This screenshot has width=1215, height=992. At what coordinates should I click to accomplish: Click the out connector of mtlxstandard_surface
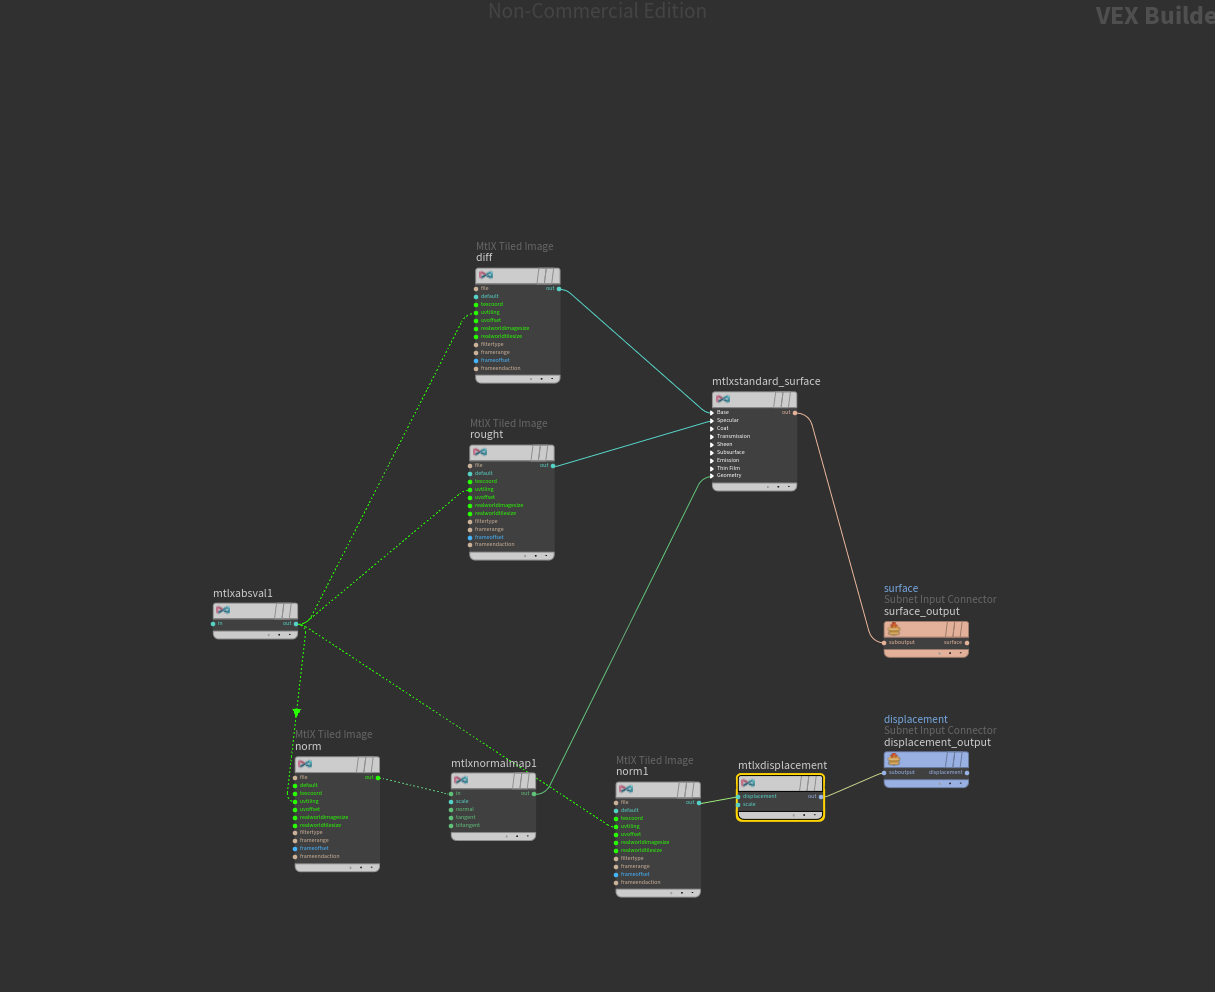coord(795,412)
